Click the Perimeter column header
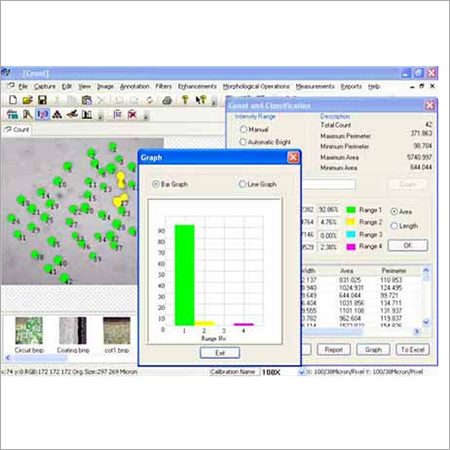 click(x=394, y=271)
